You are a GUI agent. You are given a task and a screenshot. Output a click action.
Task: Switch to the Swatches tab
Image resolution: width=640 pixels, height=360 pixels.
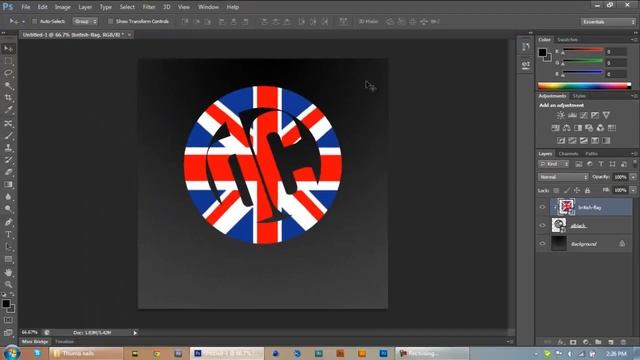click(x=567, y=40)
